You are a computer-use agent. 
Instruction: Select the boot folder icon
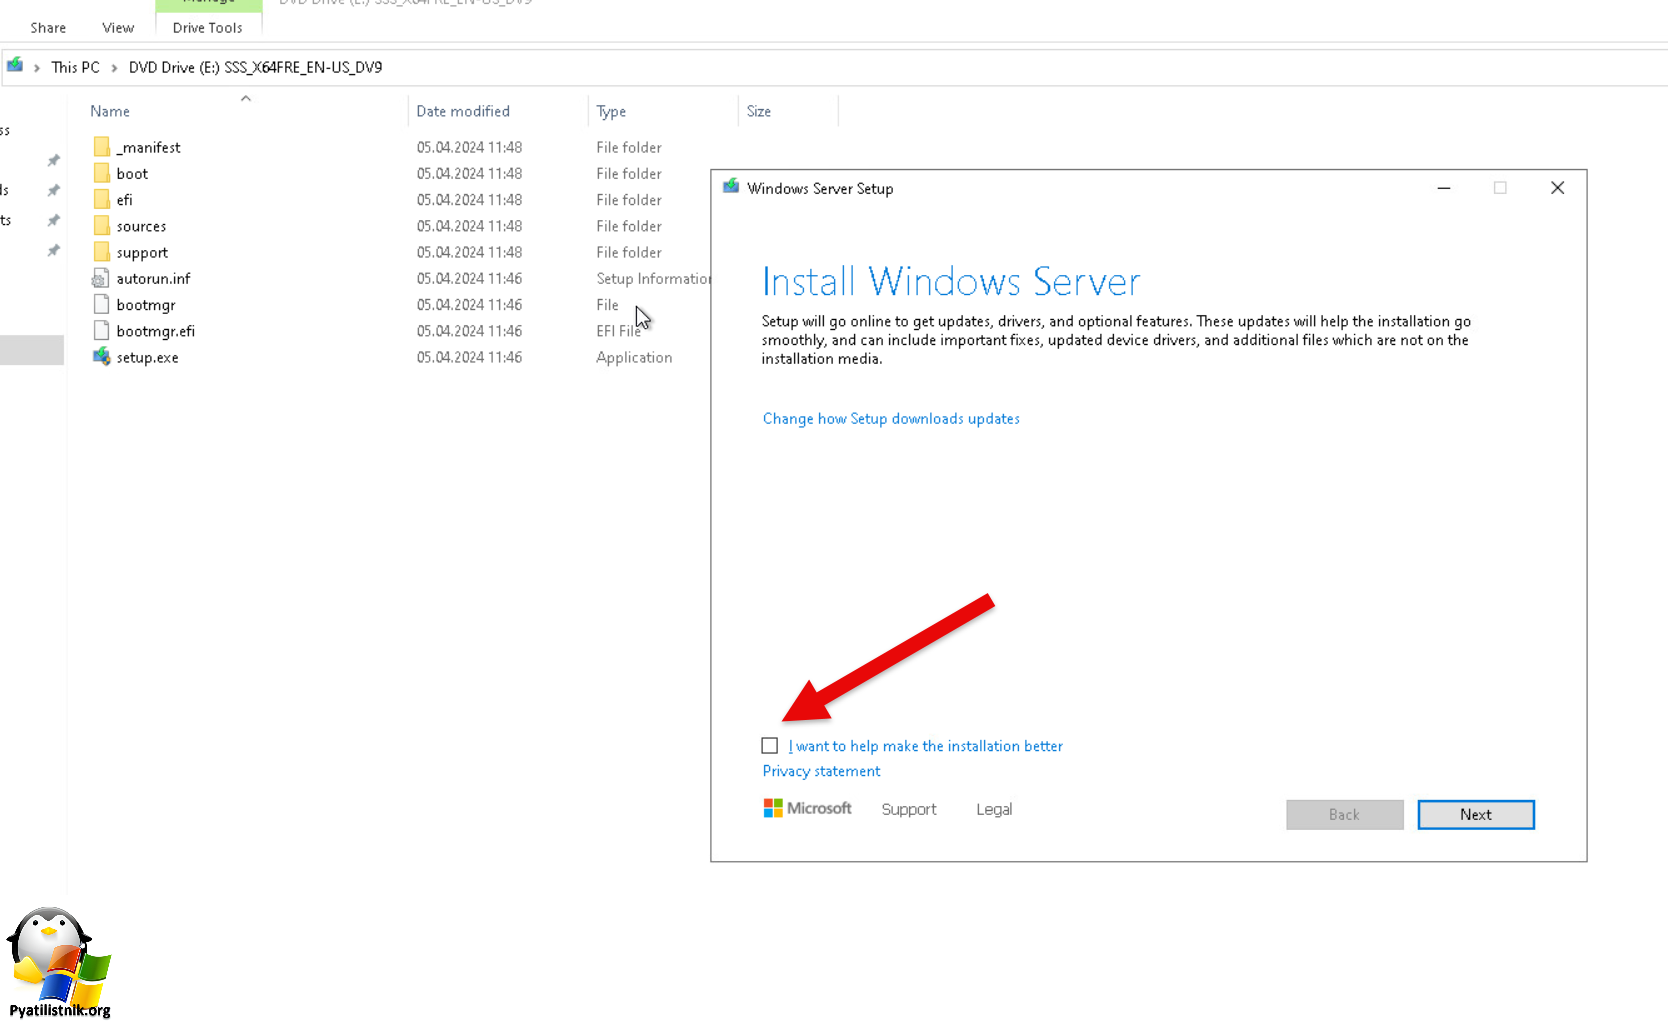tap(101, 174)
